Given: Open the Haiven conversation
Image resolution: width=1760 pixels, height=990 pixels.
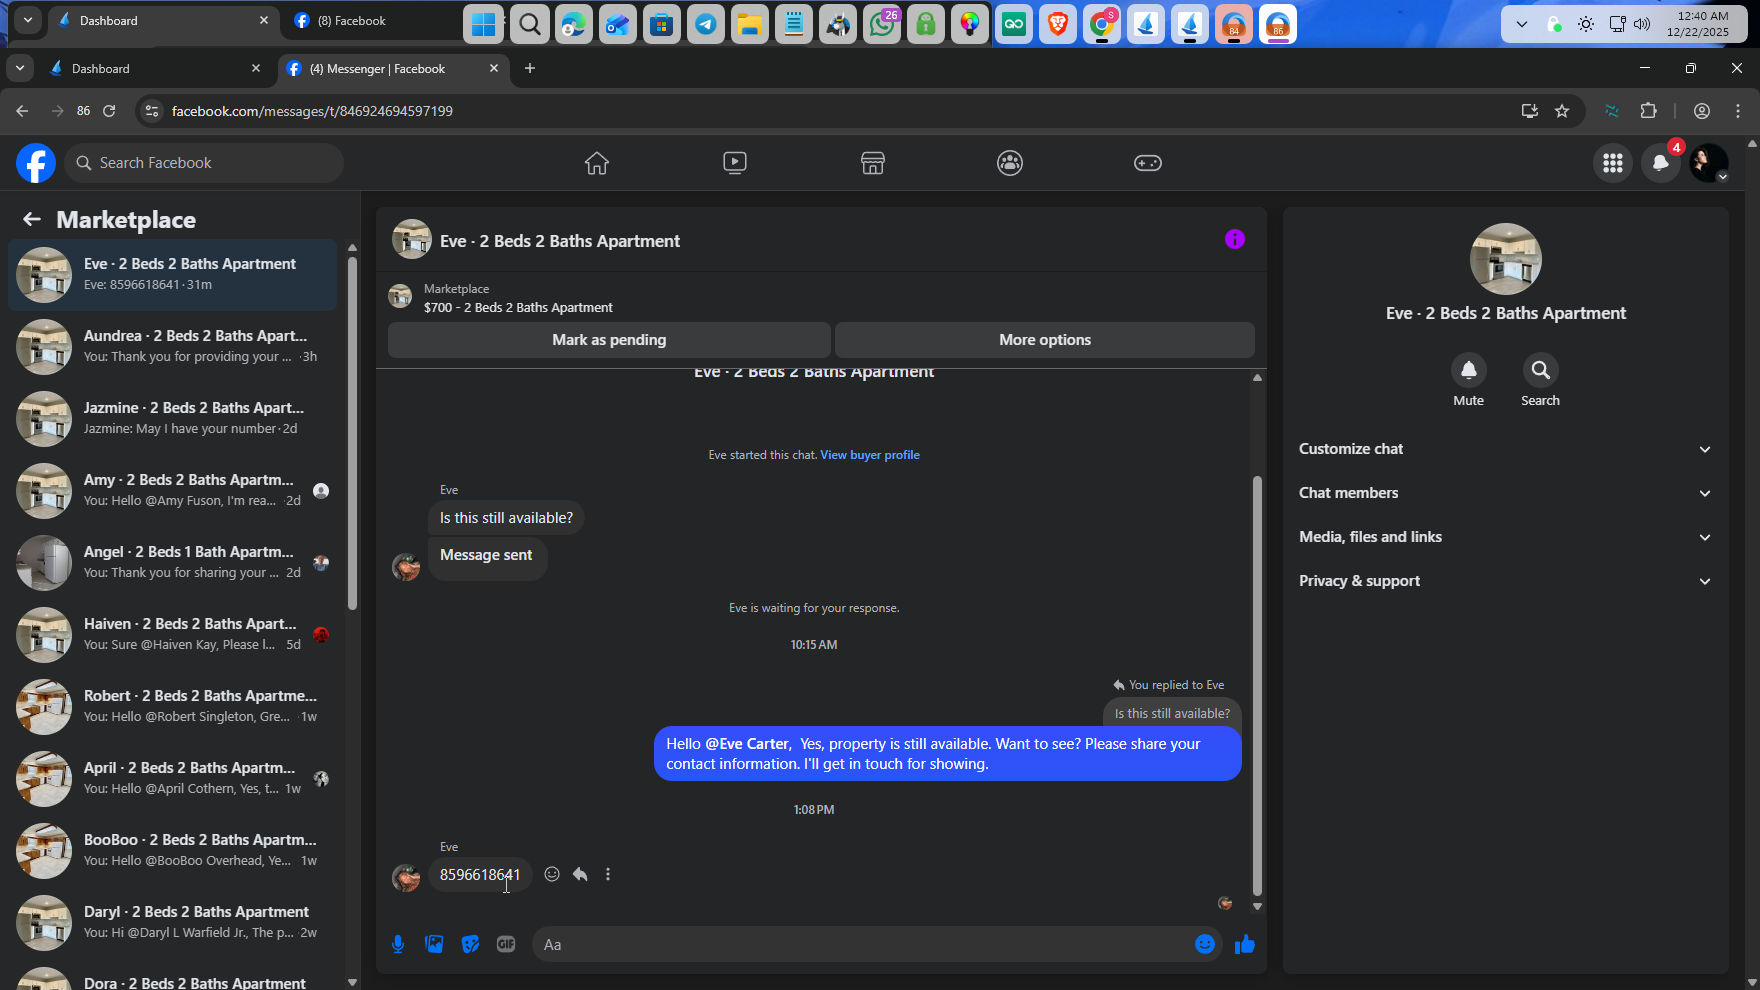Looking at the screenshot, I should [172, 635].
